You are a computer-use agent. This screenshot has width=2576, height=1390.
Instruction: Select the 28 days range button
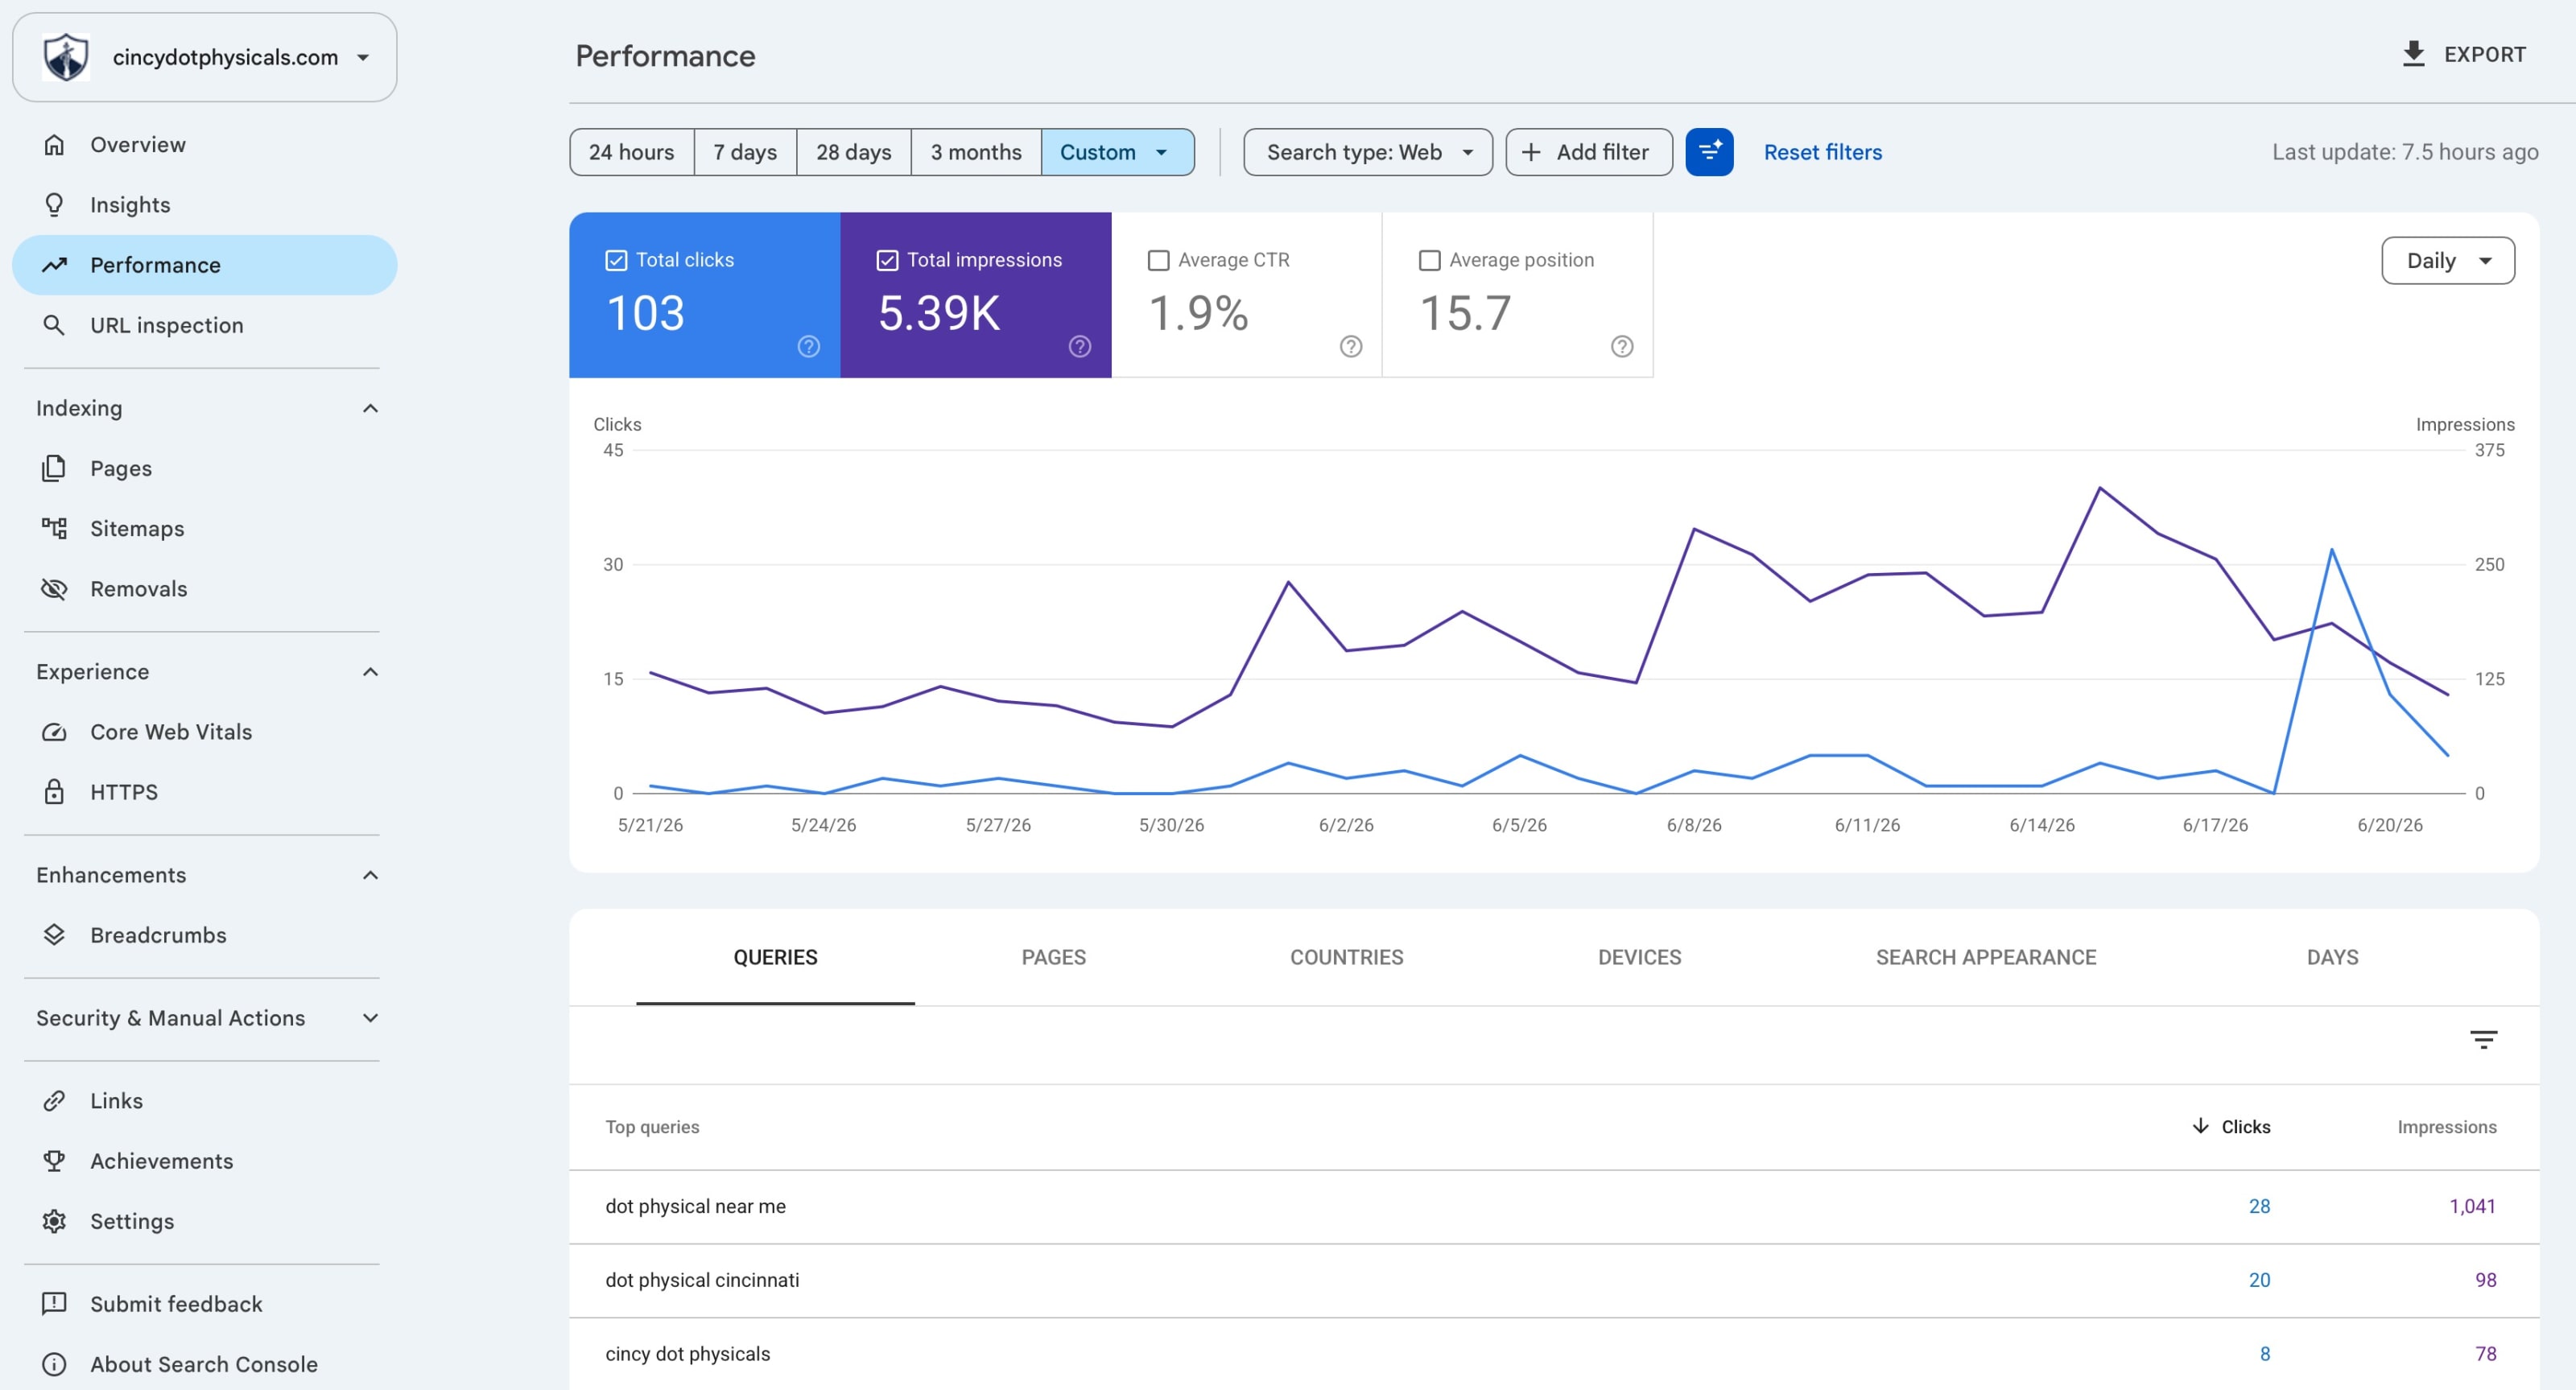[x=853, y=152]
